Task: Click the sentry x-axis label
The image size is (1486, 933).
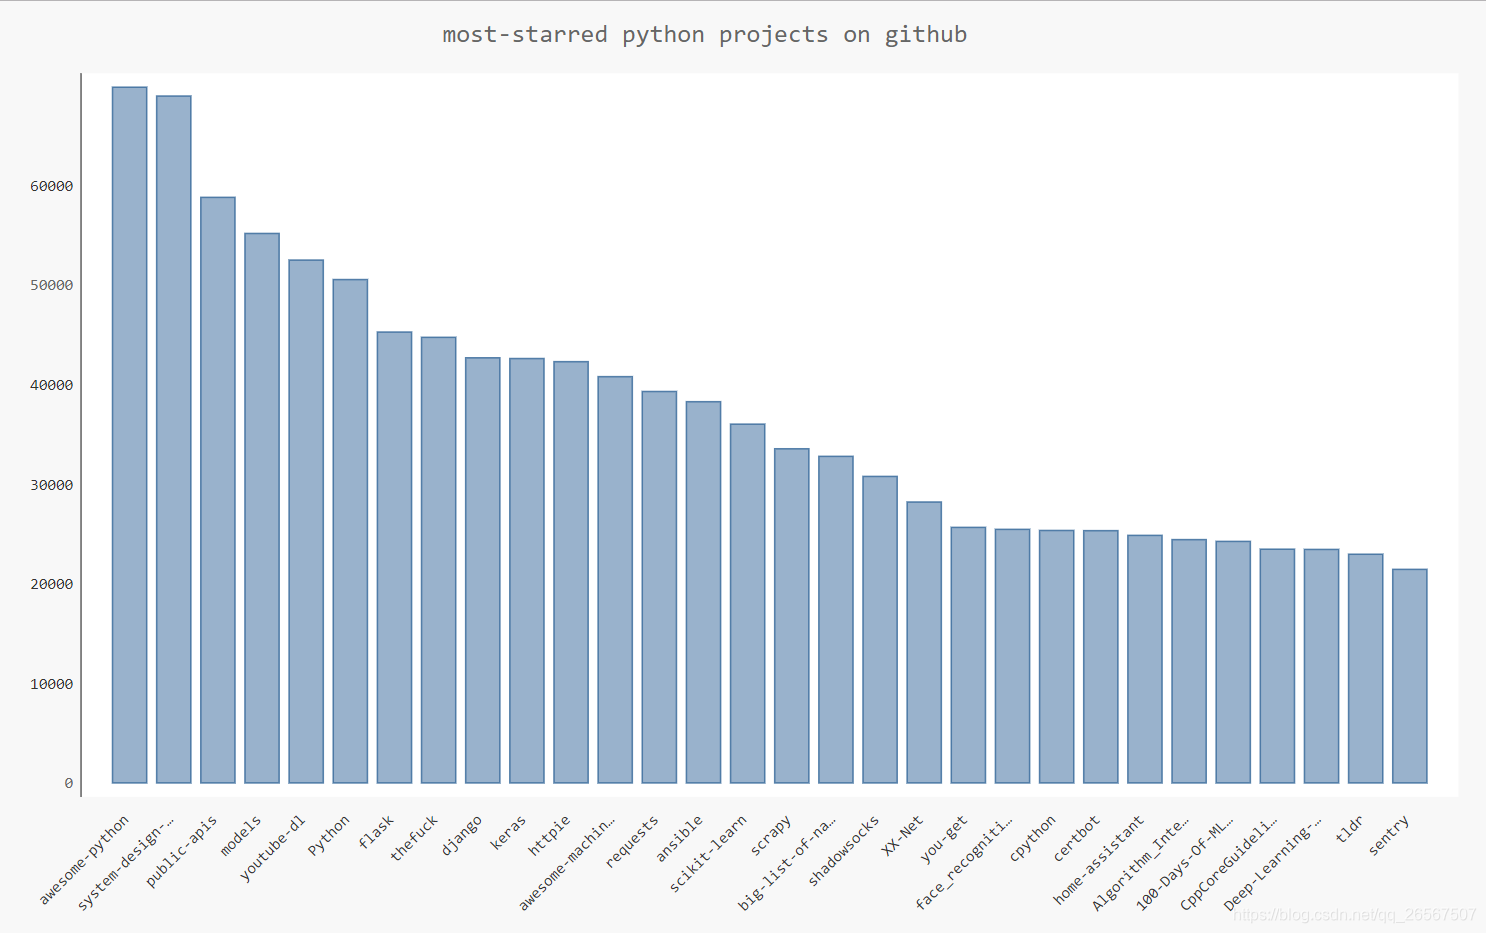Action: tap(1389, 835)
